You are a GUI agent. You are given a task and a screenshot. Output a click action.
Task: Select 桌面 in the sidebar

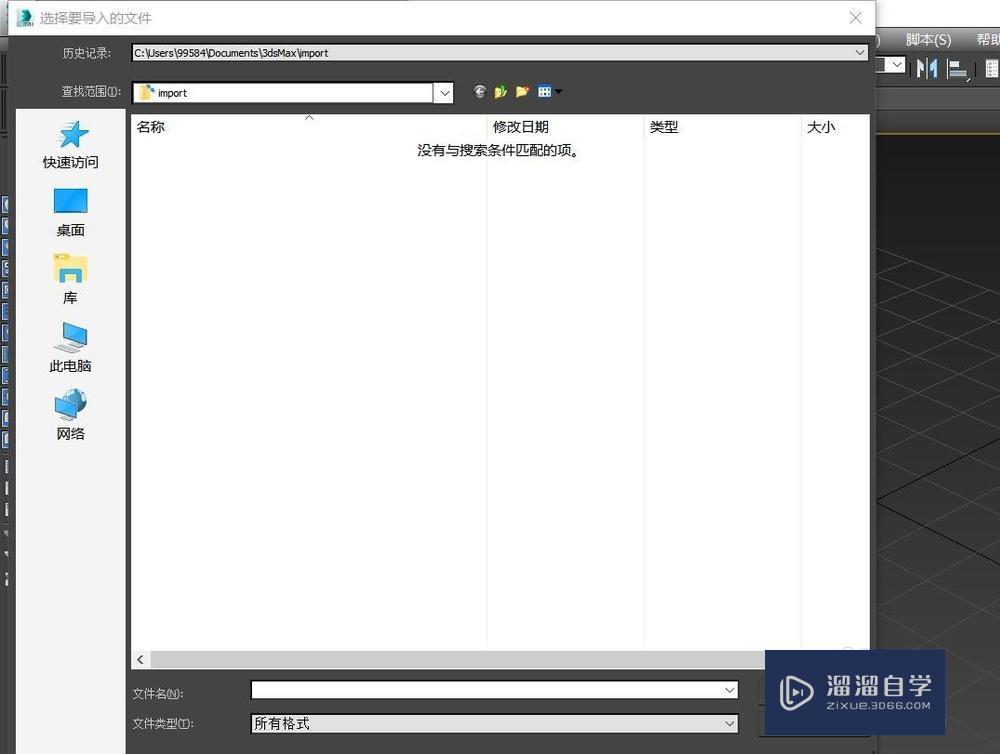point(69,211)
